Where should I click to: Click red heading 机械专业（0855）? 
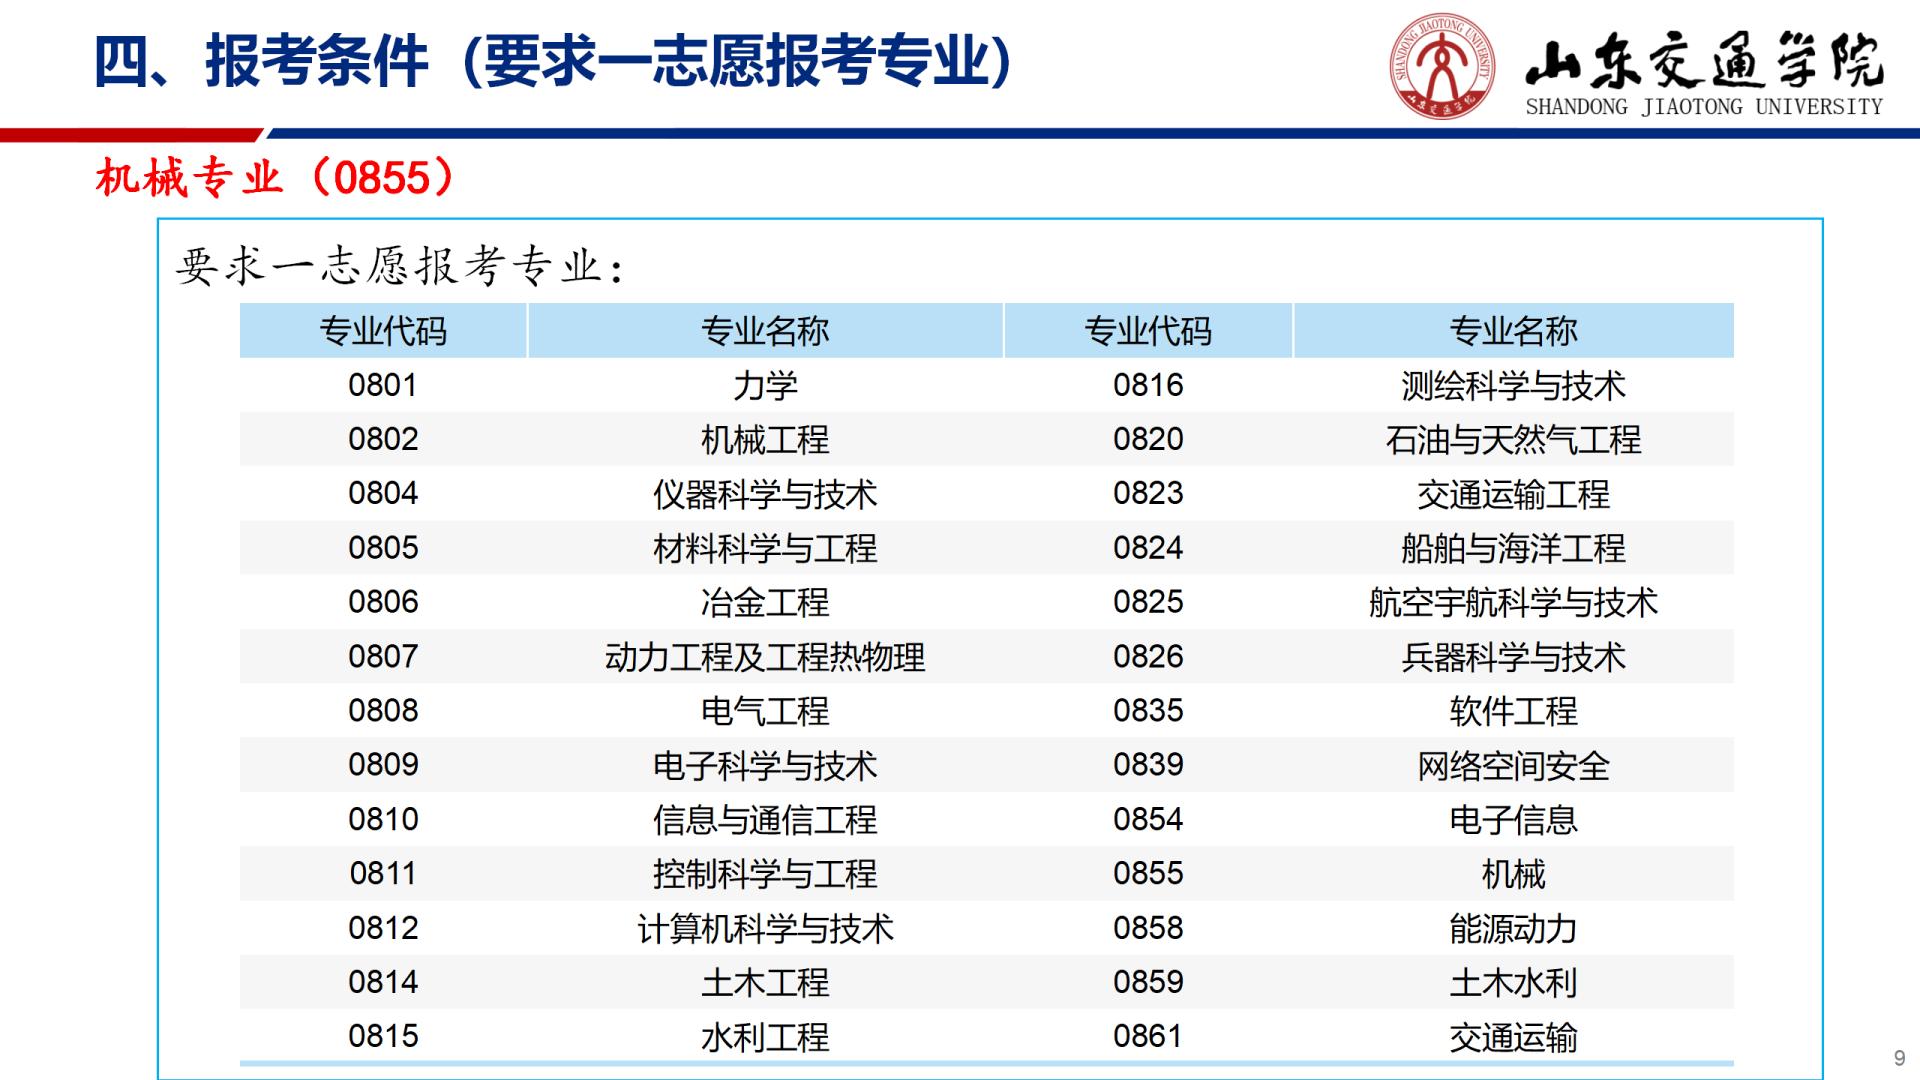(275, 179)
